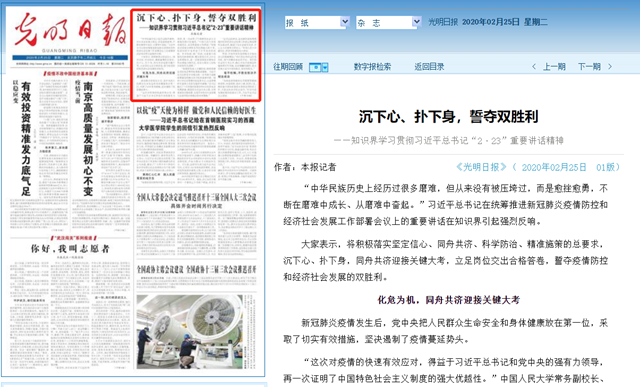640x387 pixels.
Task: Open the 报纸 dropdown arrow
Action: tap(345, 22)
